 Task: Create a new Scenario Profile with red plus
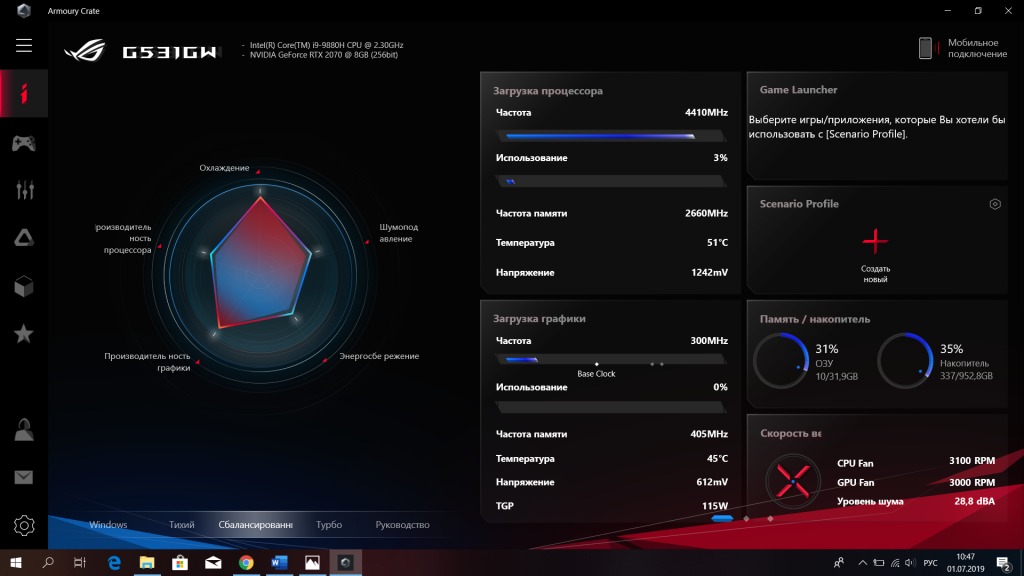[875, 241]
